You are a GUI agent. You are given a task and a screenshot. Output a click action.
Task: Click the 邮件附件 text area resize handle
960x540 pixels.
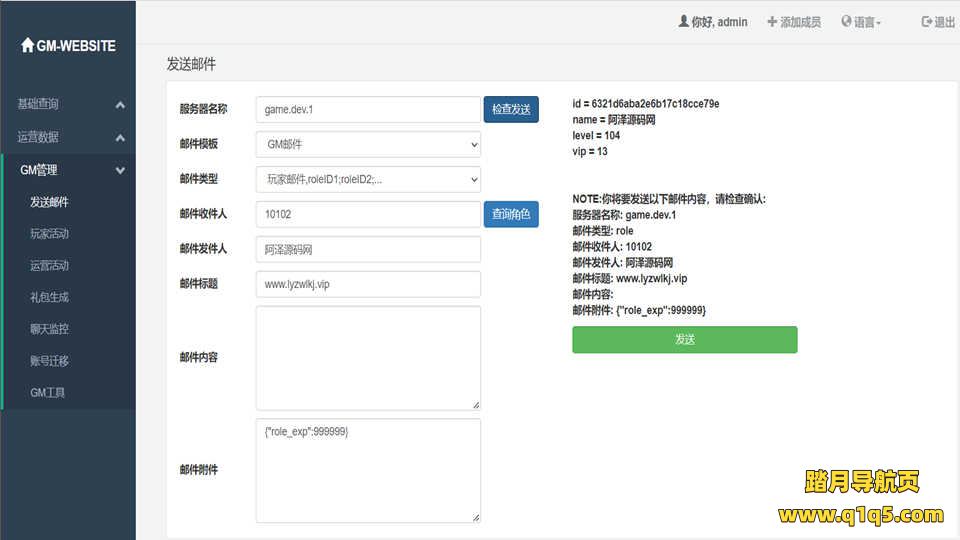tap(476, 517)
